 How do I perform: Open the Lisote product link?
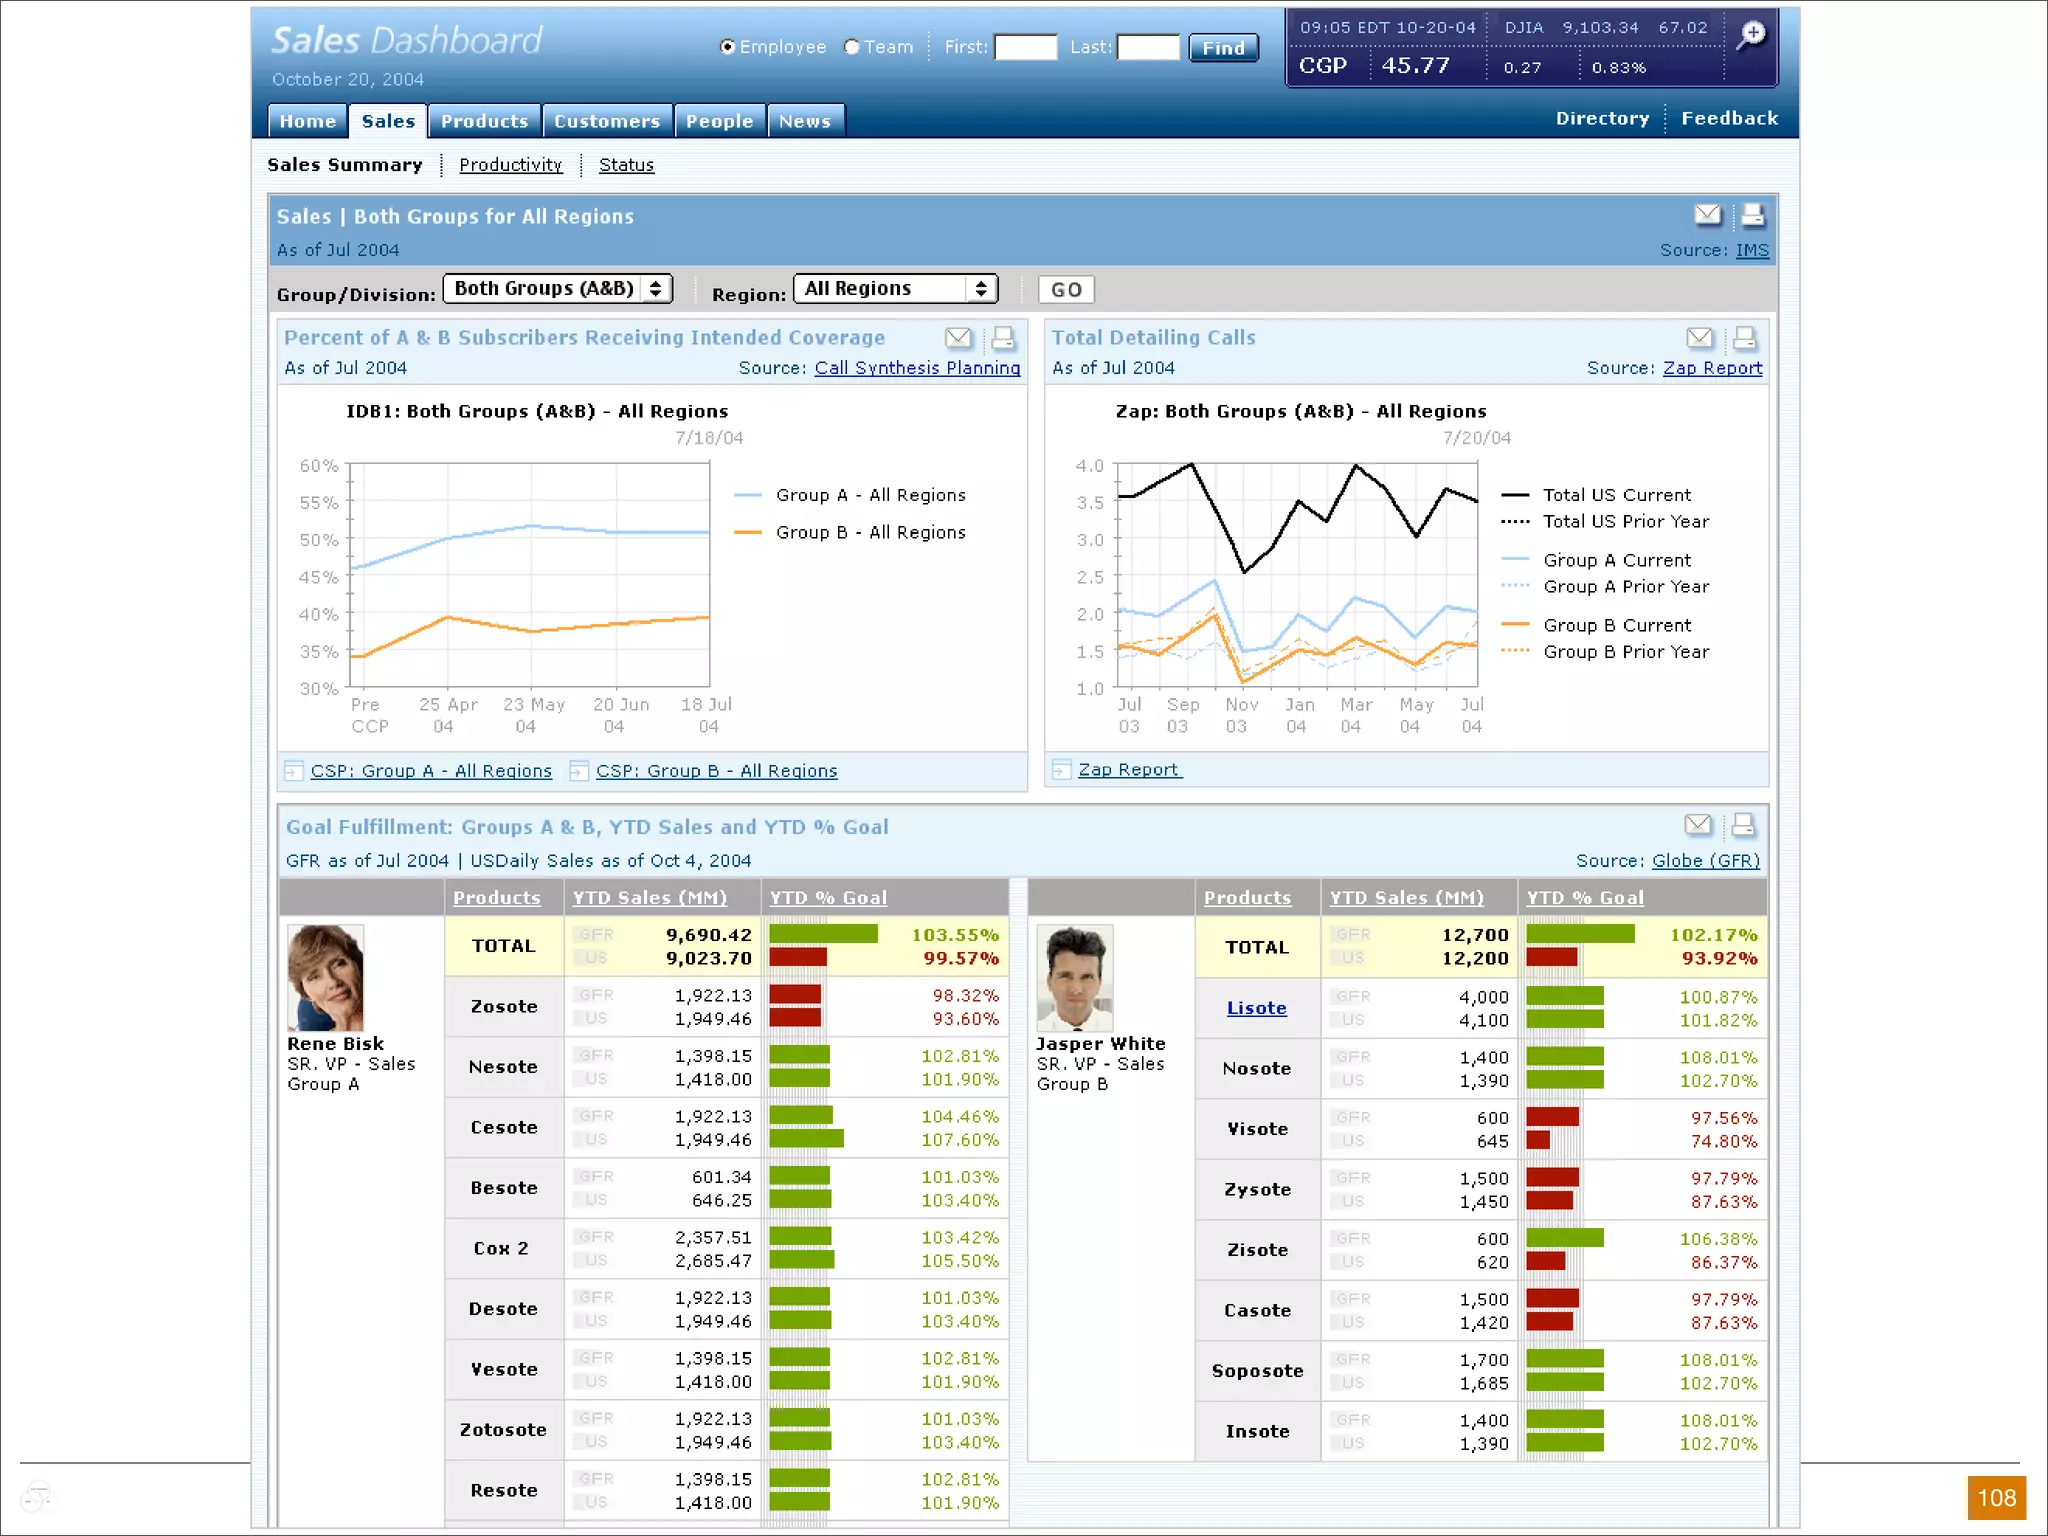(x=1256, y=1008)
